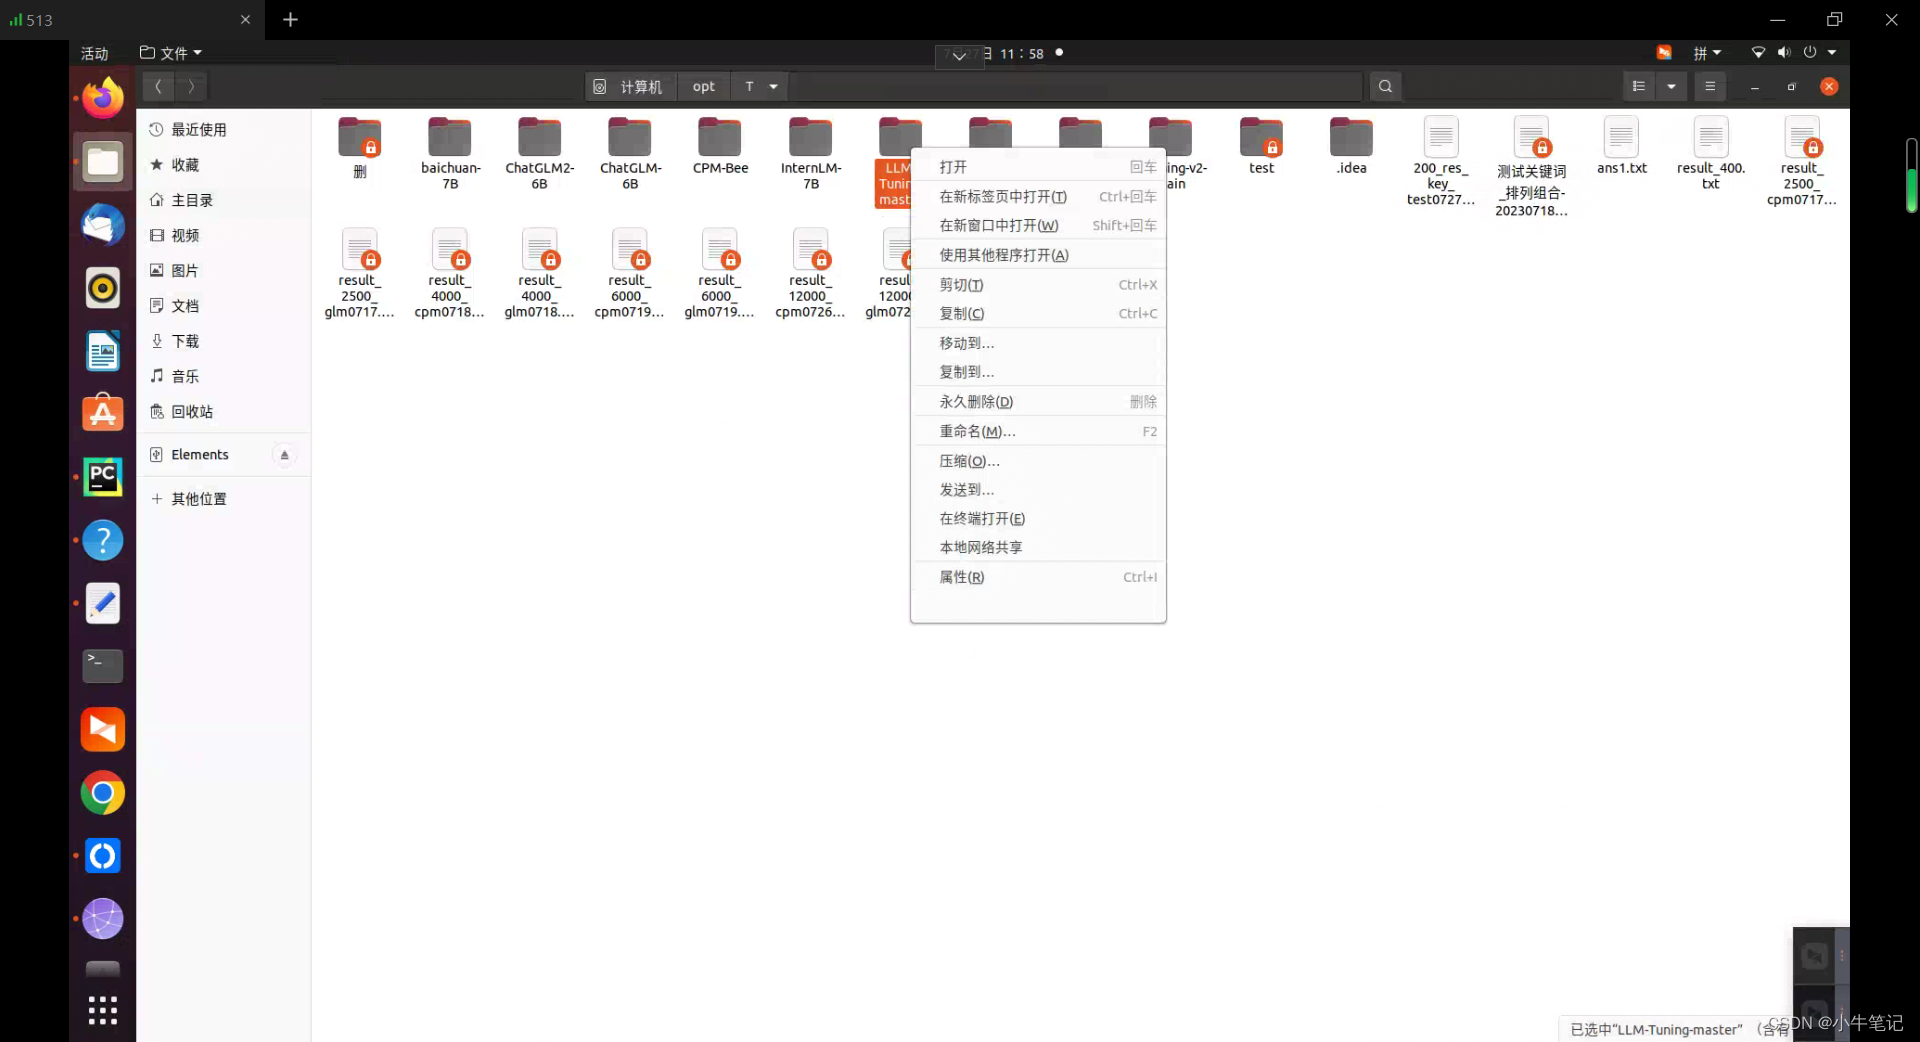Open Rhythmbox music player icon
This screenshot has width=1920, height=1042.
coord(103,288)
